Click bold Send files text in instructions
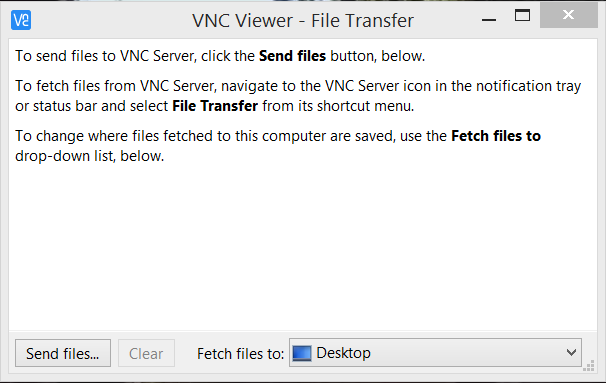Image resolution: width=606 pixels, height=383 pixels. [292, 56]
